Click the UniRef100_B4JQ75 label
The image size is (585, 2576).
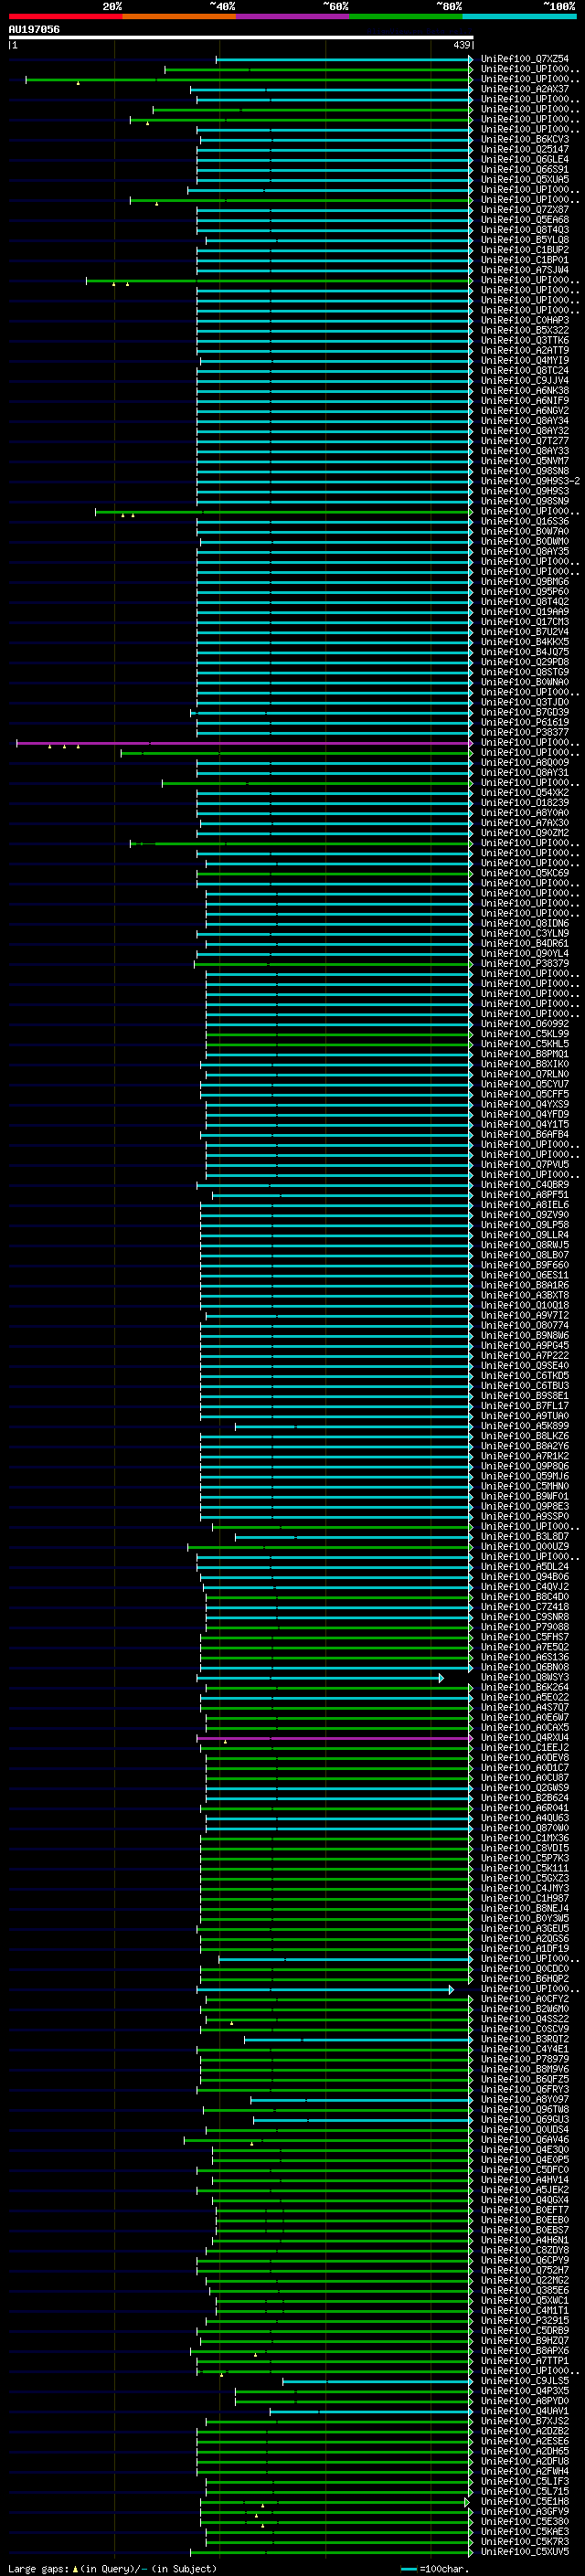tap(524, 652)
